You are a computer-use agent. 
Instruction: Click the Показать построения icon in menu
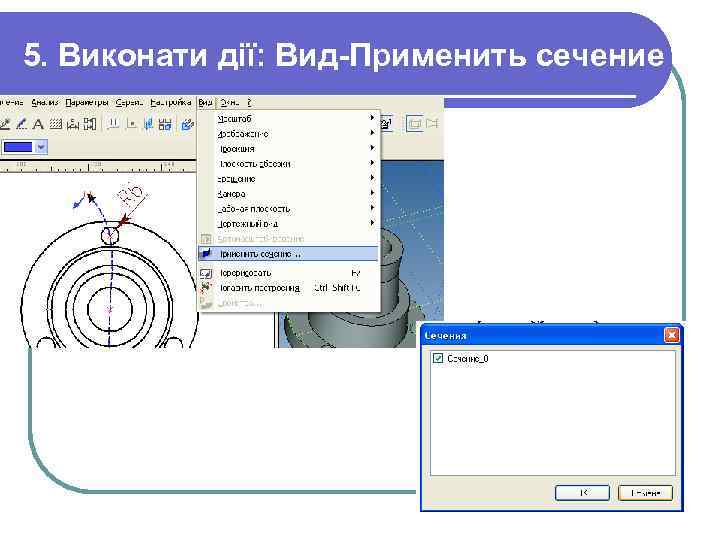pyautogui.click(x=206, y=288)
